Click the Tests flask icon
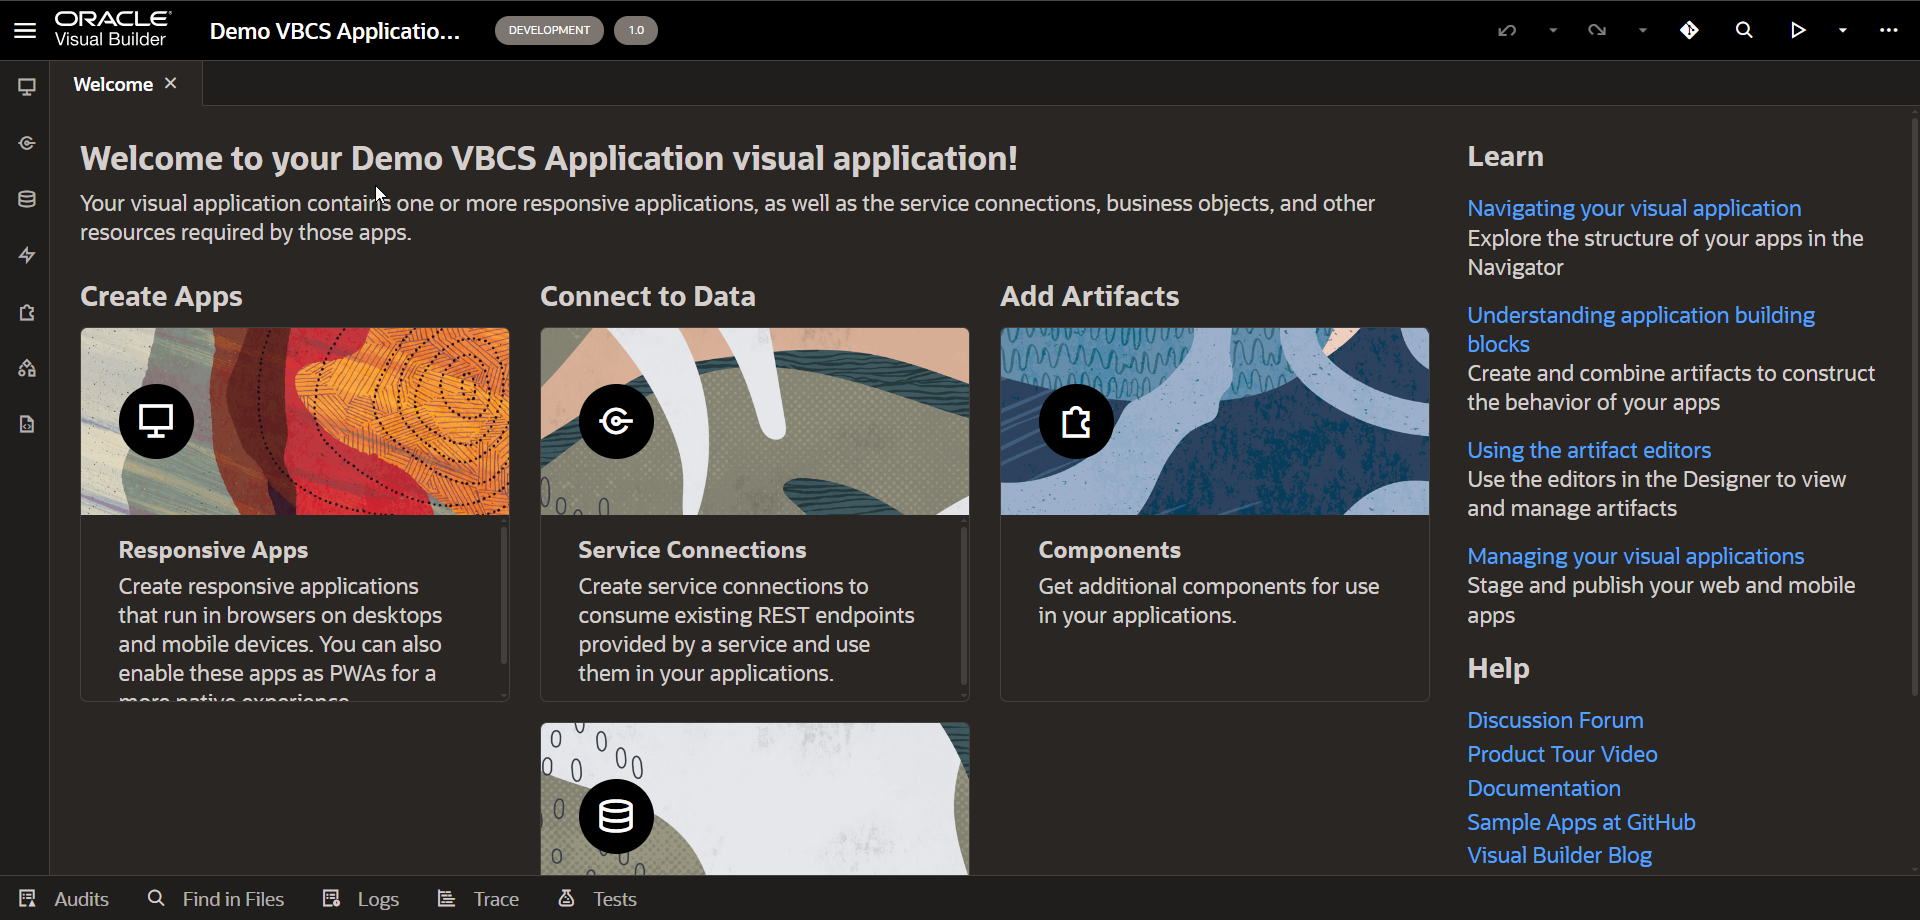Viewport: 1920px width, 920px height. coord(566,898)
